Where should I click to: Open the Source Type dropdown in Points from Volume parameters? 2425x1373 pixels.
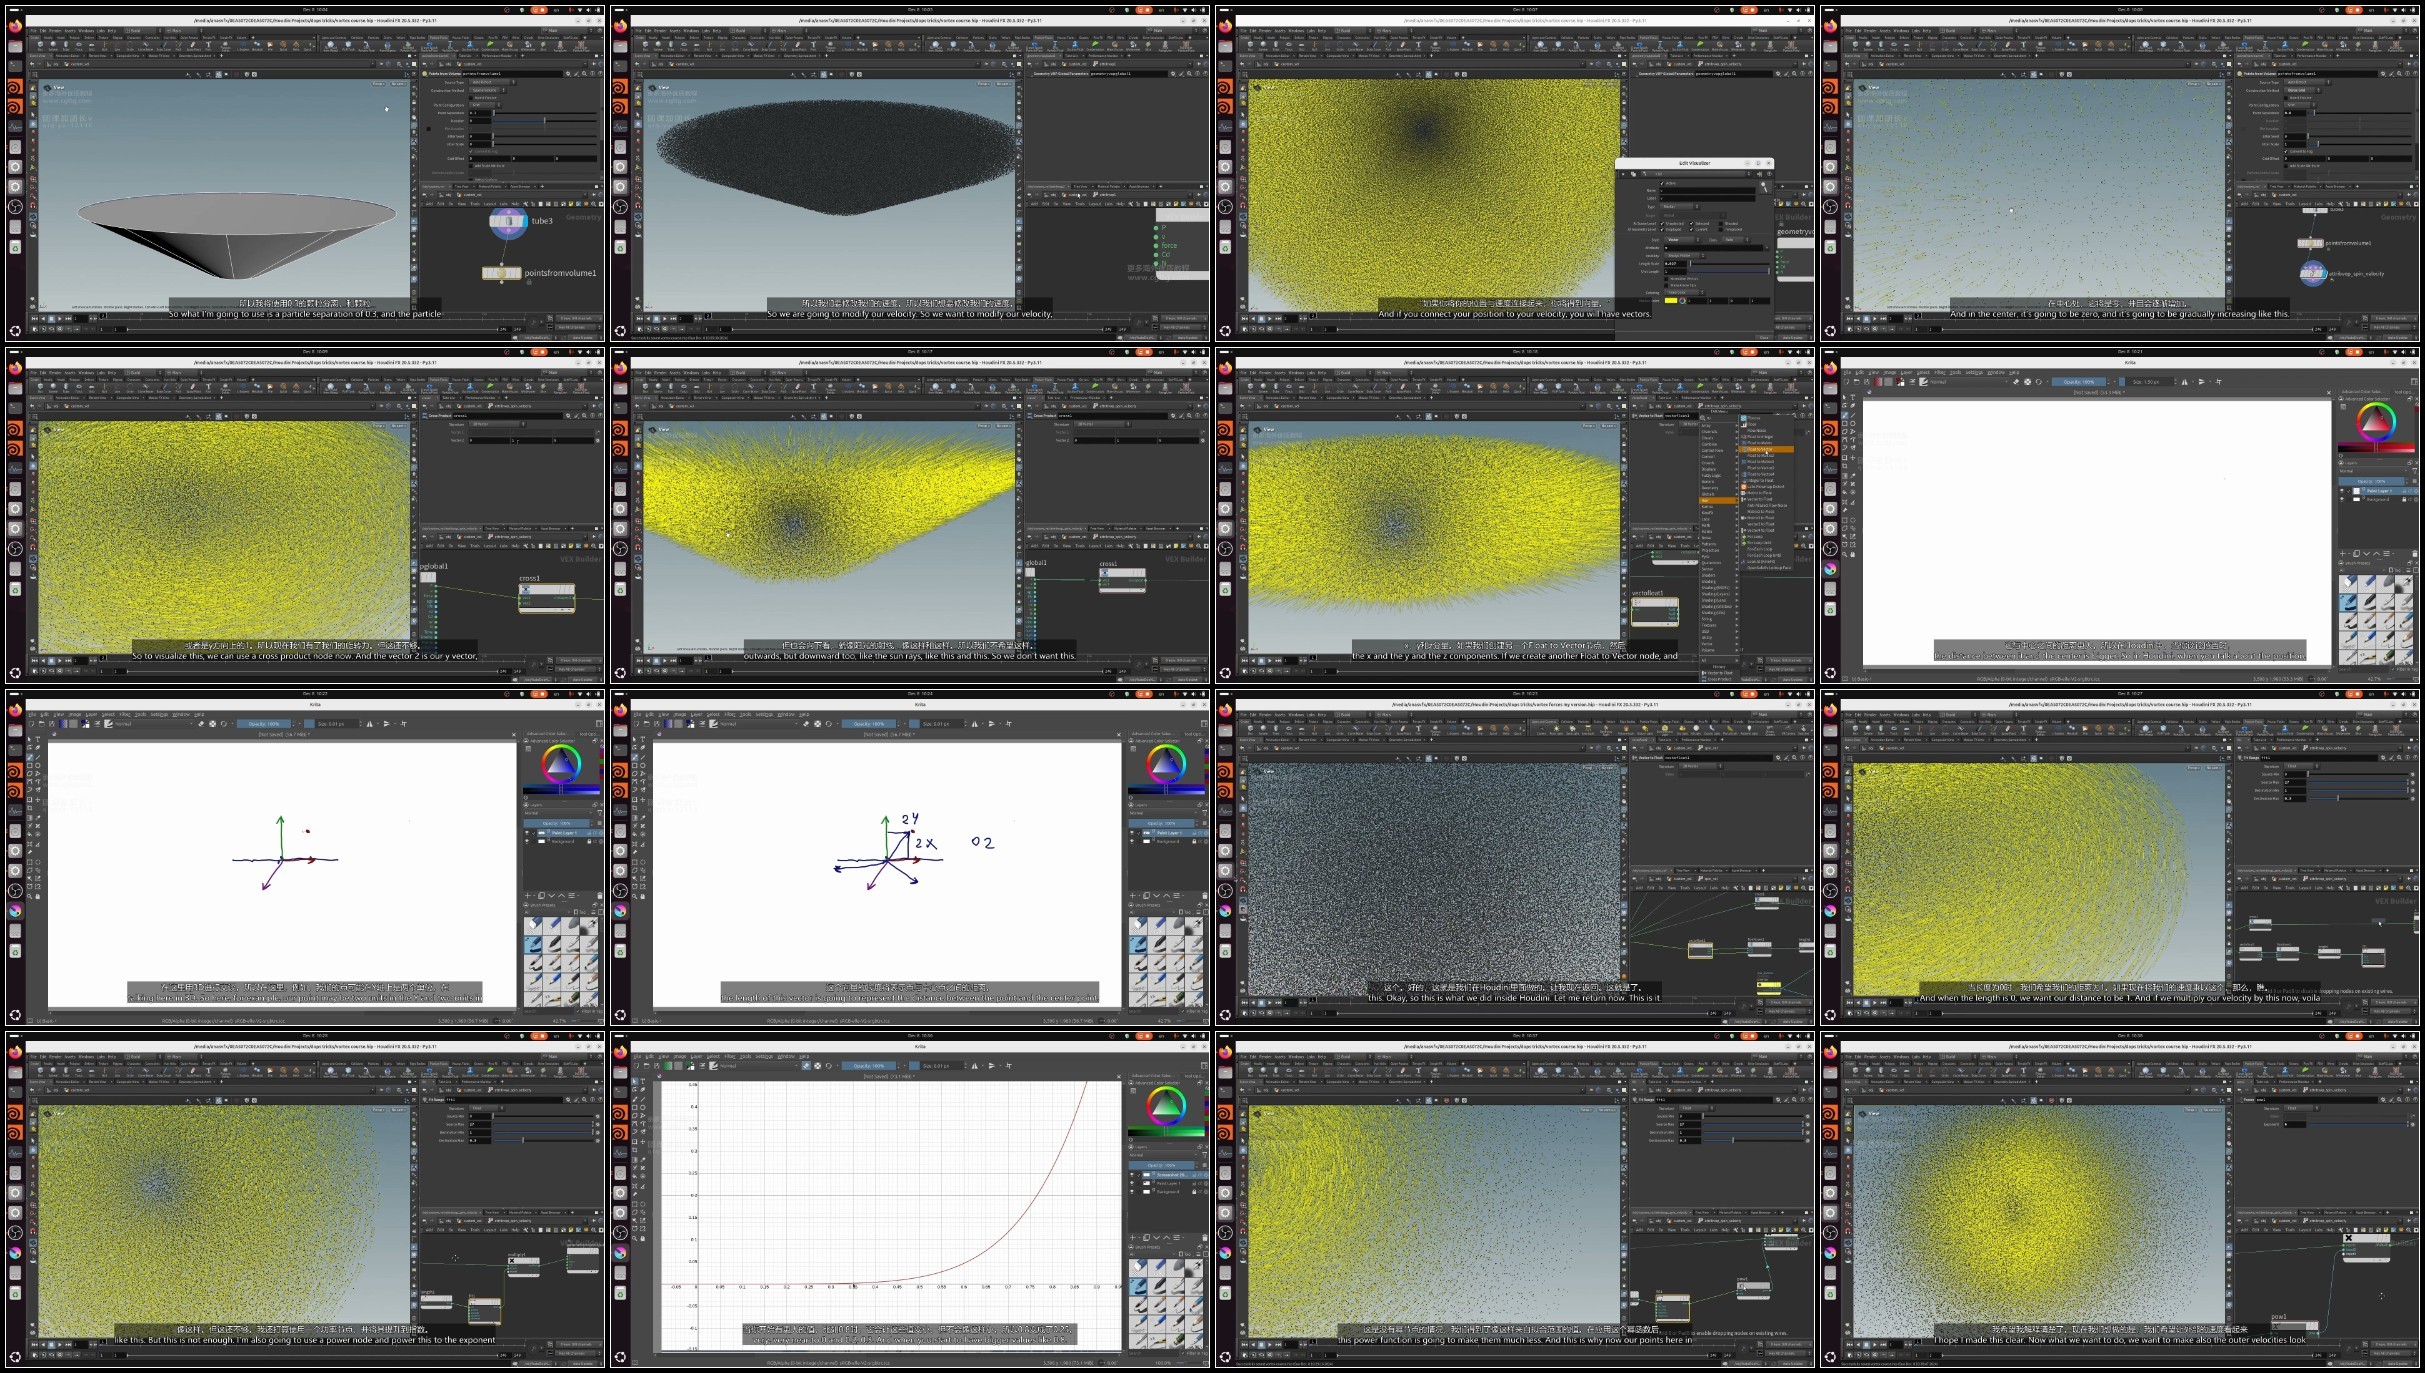pyautogui.click(x=491, y=82)
